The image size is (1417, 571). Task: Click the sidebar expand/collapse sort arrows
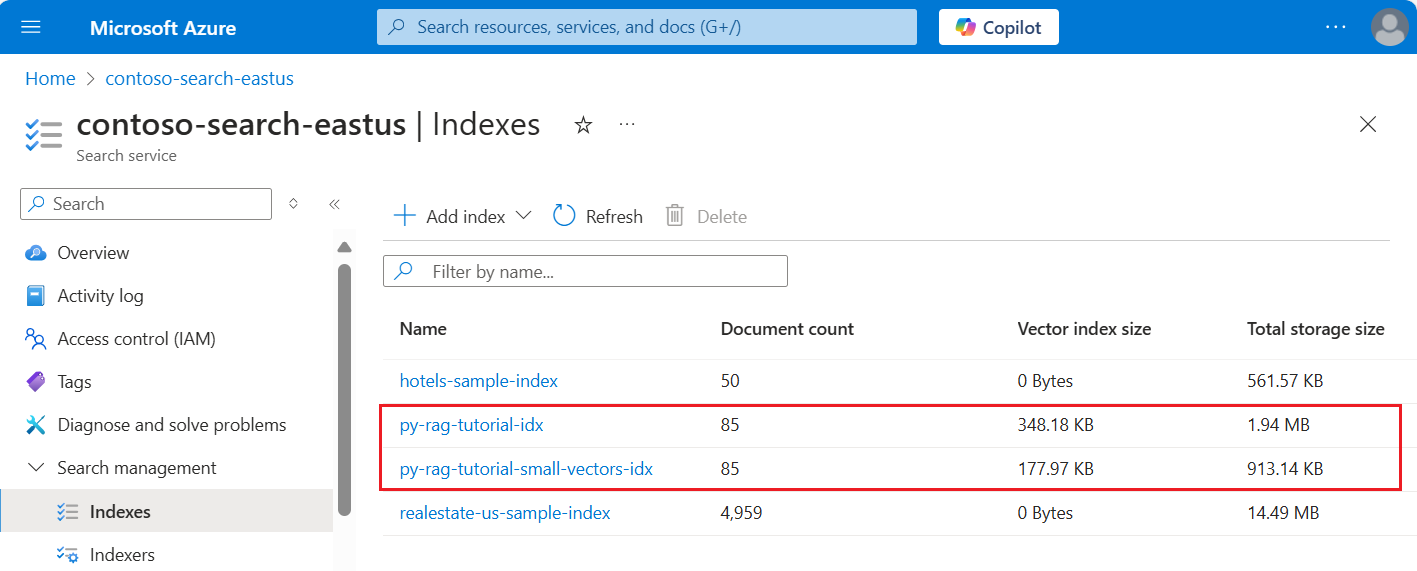pos(293,204)
